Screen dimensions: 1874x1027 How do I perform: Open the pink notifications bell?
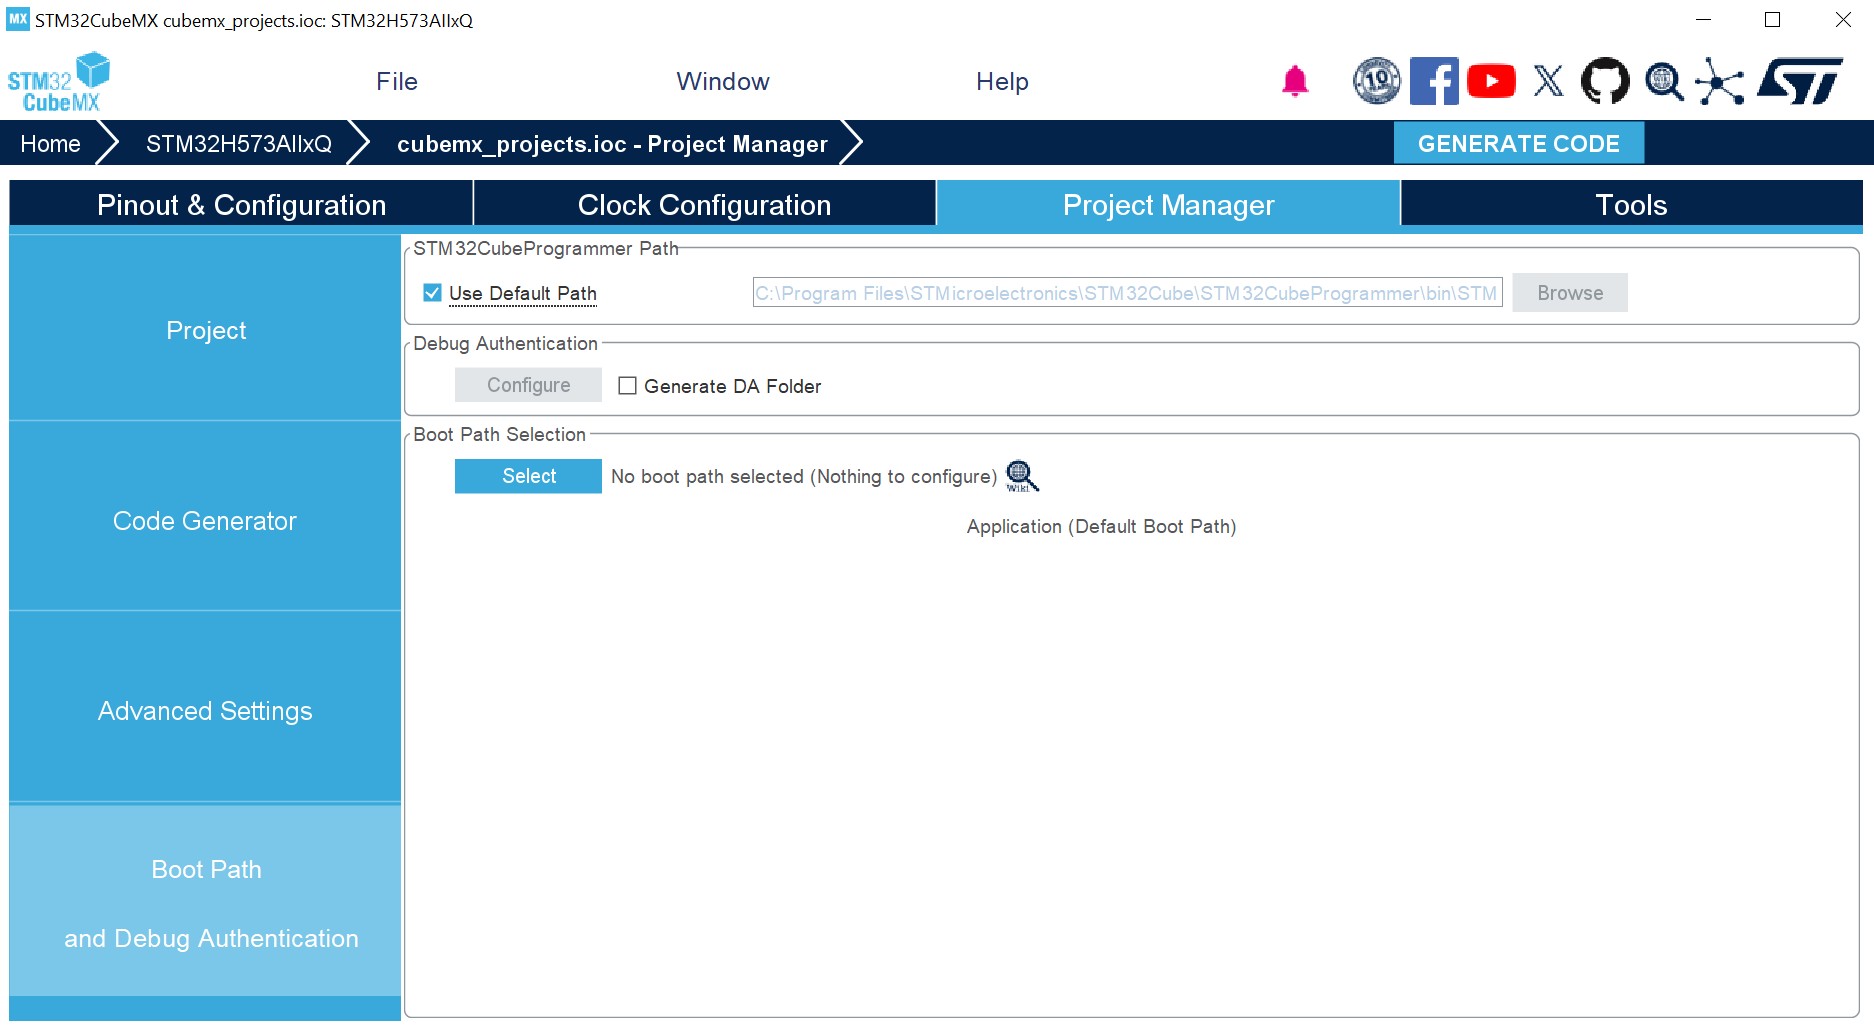(1295, 81)
